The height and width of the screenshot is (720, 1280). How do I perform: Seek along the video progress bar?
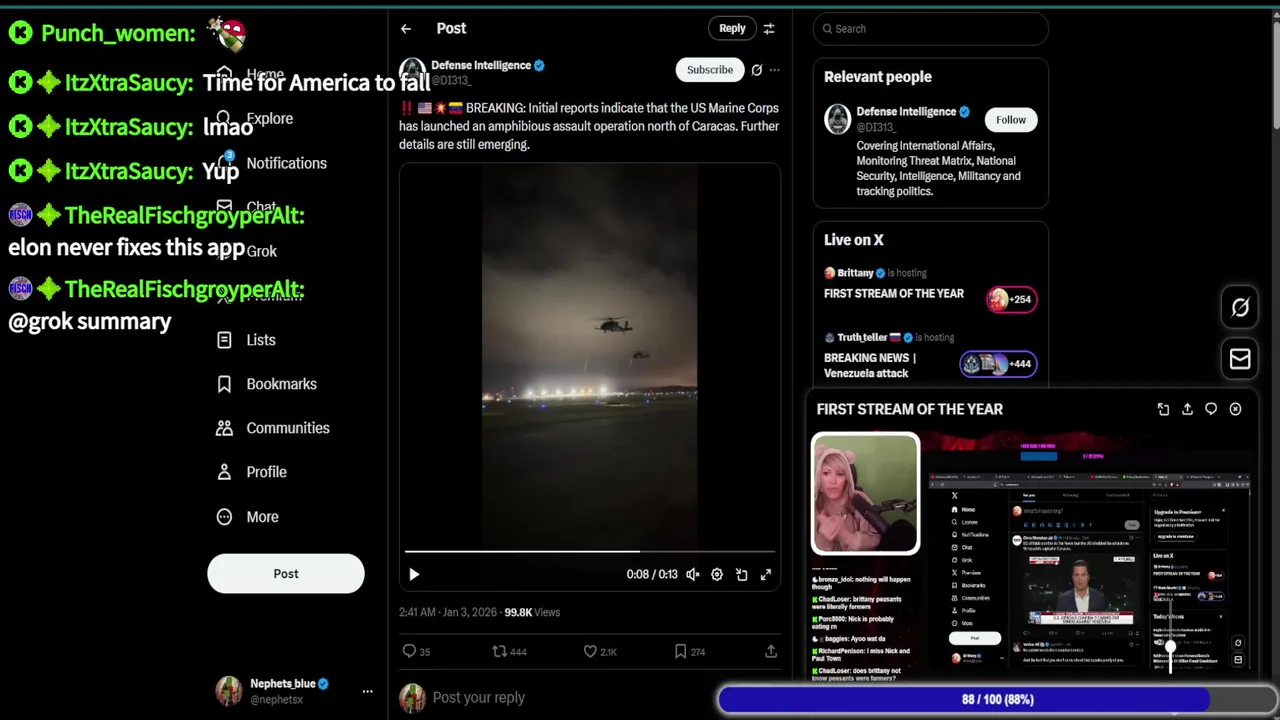[x=590, y=551]
